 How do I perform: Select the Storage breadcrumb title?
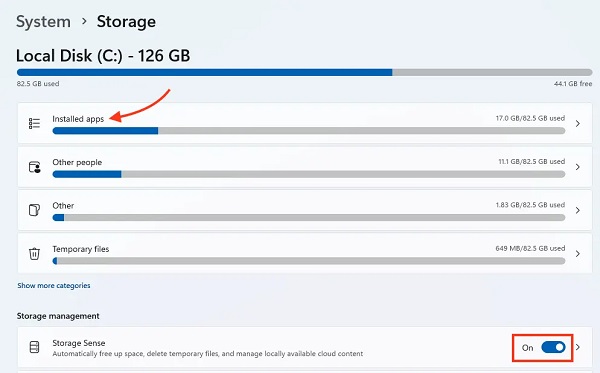click(126, 22)
